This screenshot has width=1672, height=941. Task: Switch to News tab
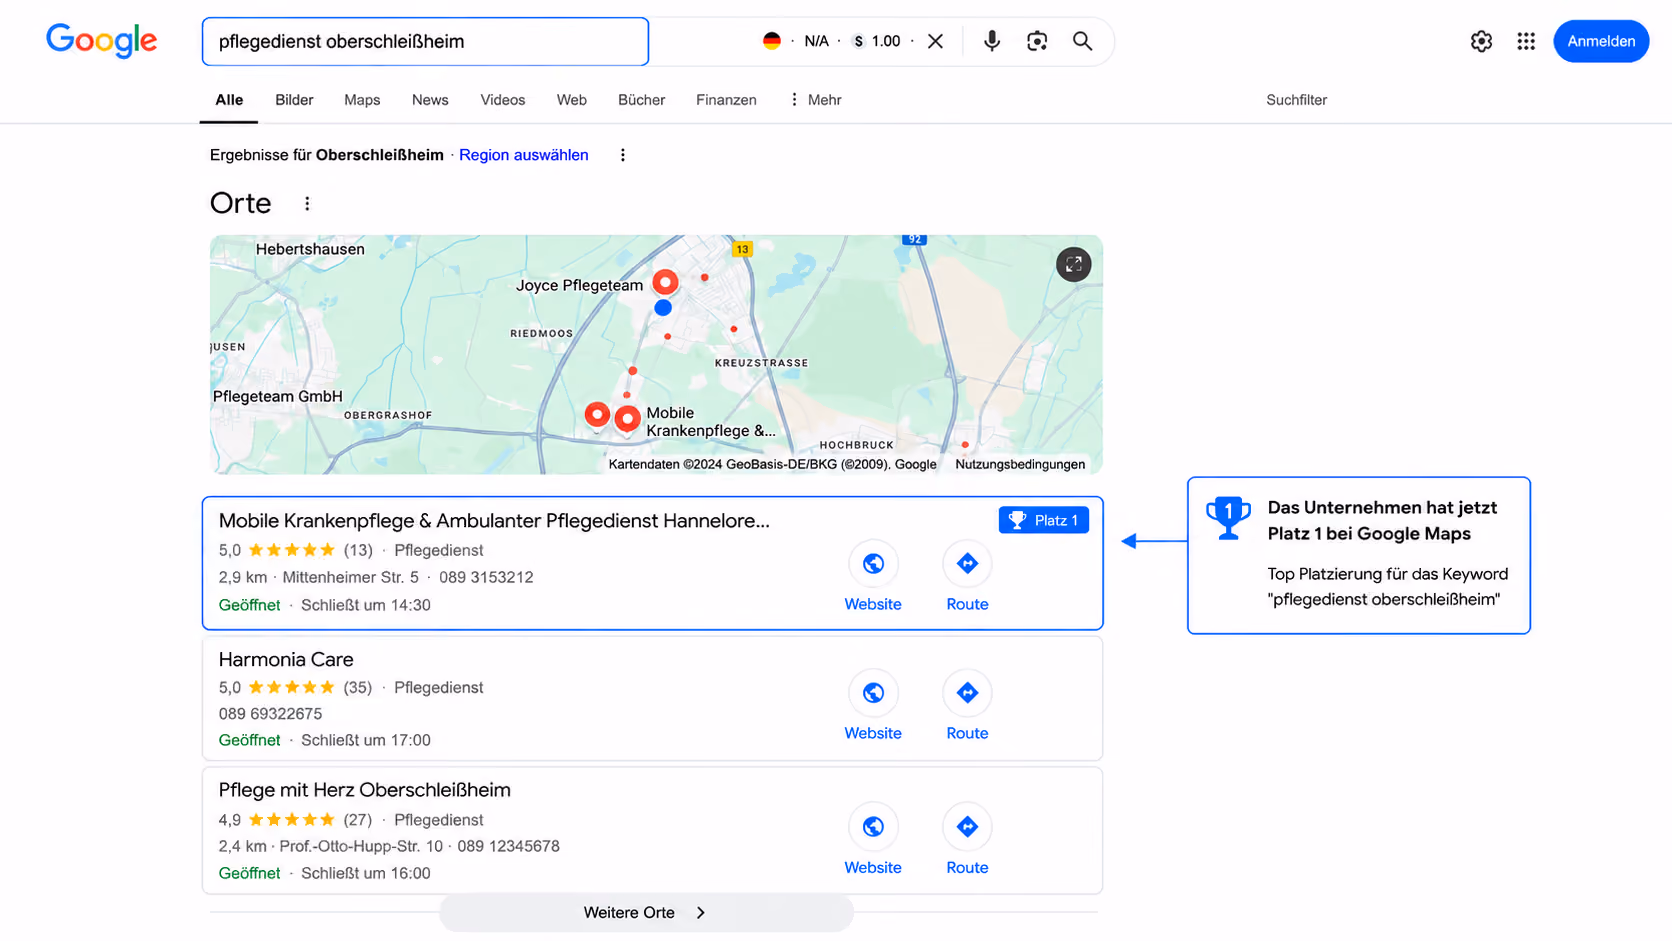pos(430,100)
